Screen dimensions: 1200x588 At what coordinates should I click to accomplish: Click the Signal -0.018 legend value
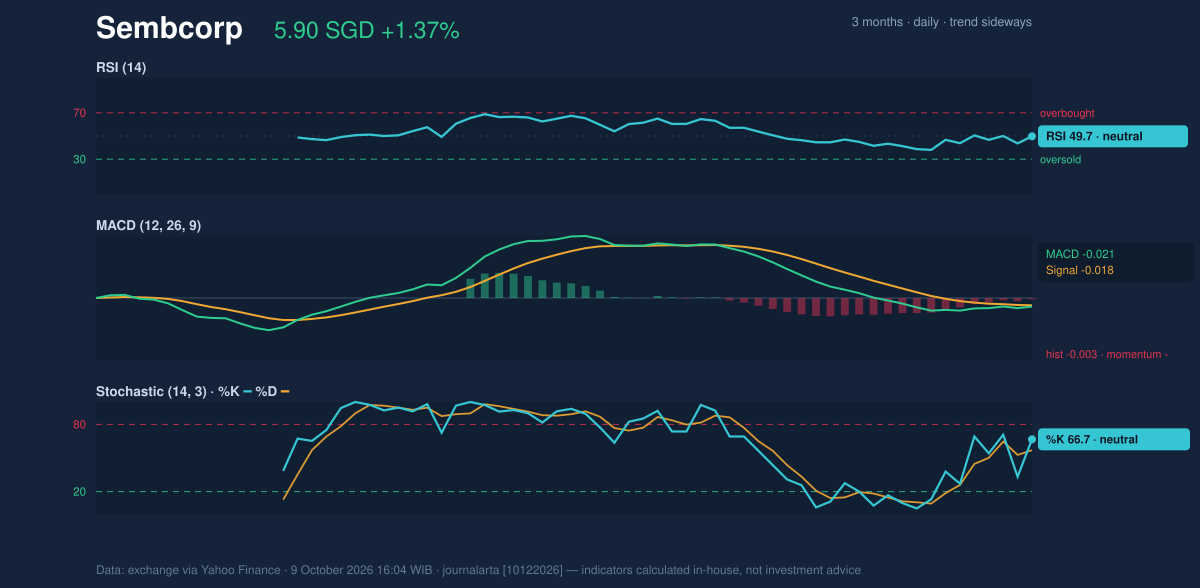[1080, 270]
